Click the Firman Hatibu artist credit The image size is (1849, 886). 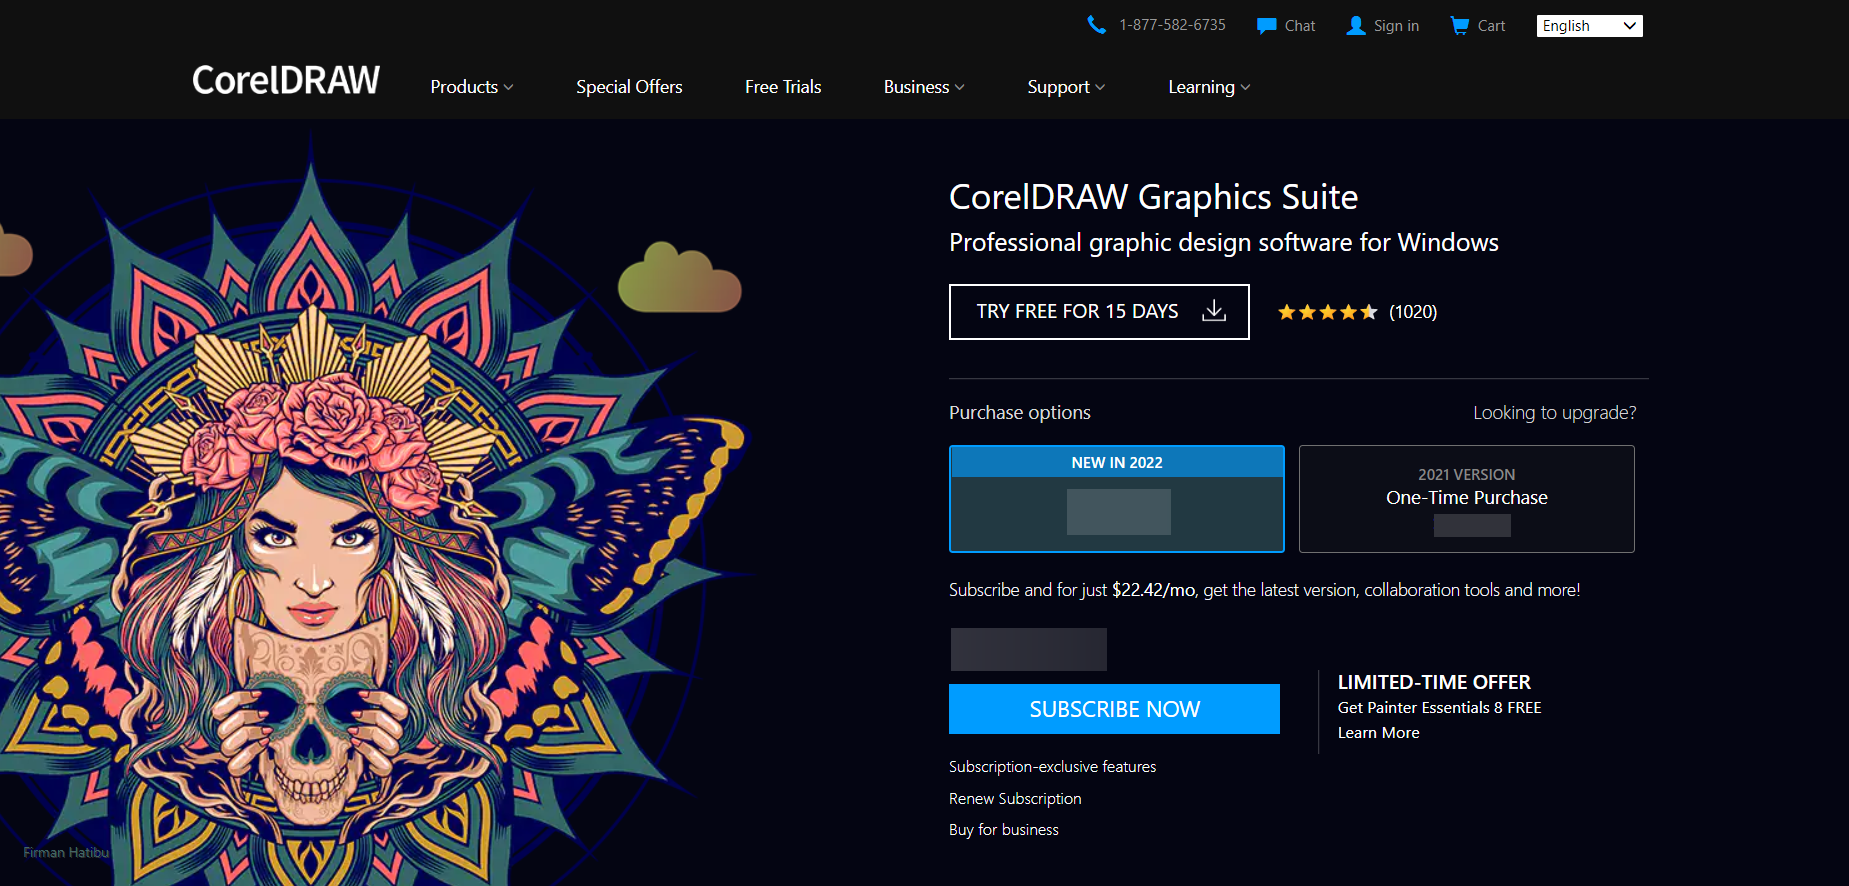point(66,853)
